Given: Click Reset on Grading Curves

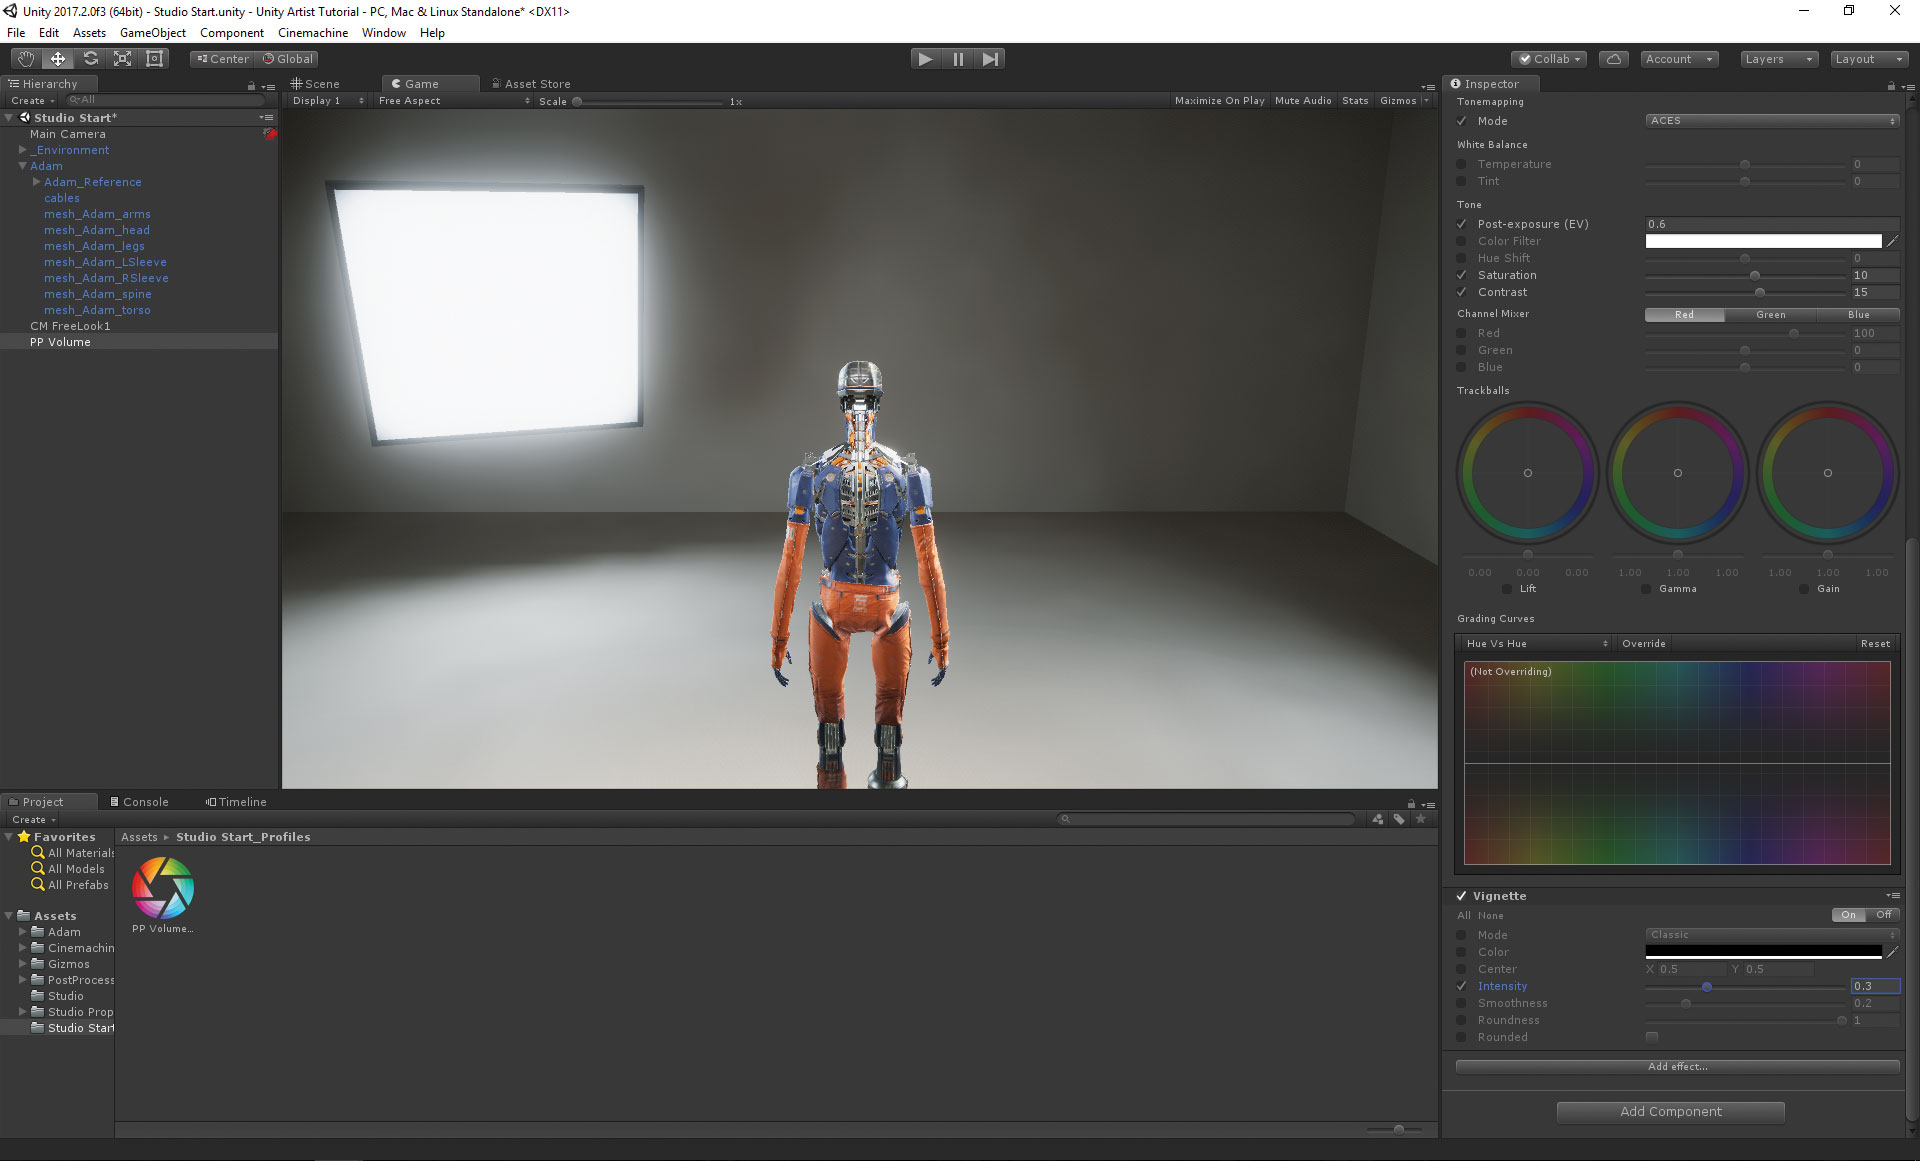Looking at the screenshot, I should tap(1875, 644).
